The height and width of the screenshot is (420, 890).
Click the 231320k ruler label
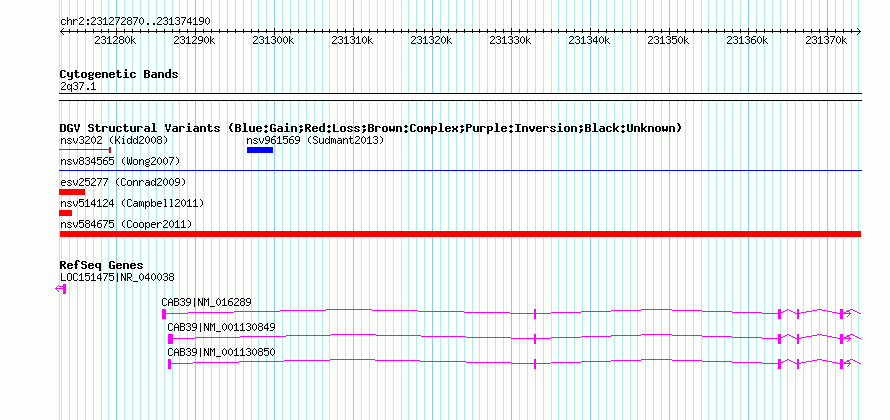click(x=431, y=40)
